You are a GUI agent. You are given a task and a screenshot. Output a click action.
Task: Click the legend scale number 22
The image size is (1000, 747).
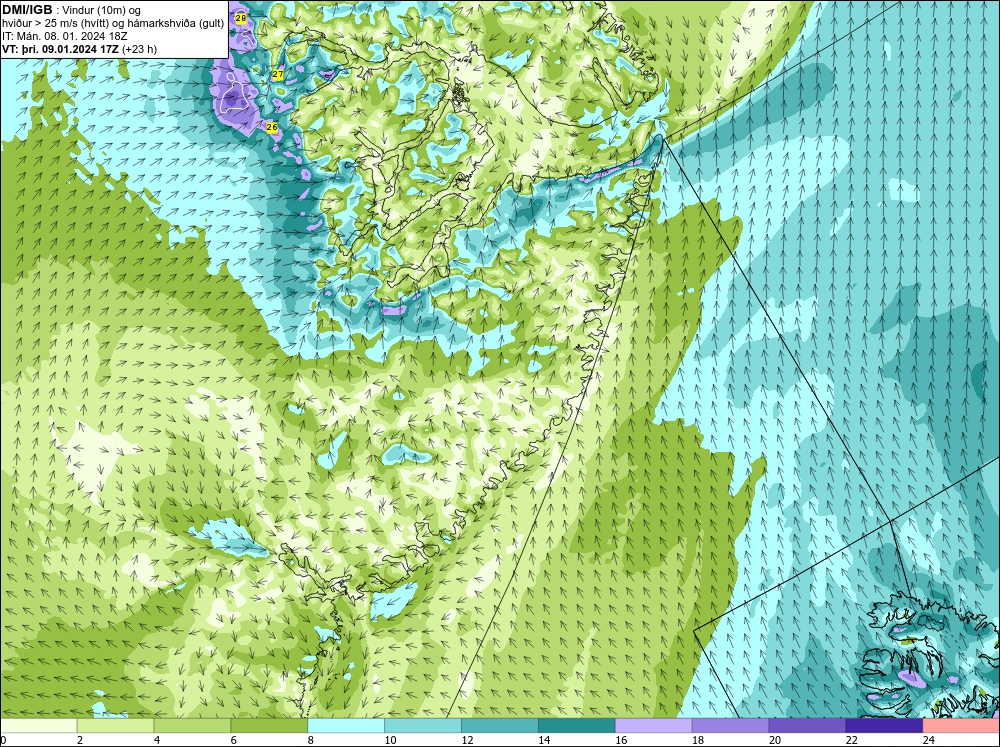tap(851, 740)
